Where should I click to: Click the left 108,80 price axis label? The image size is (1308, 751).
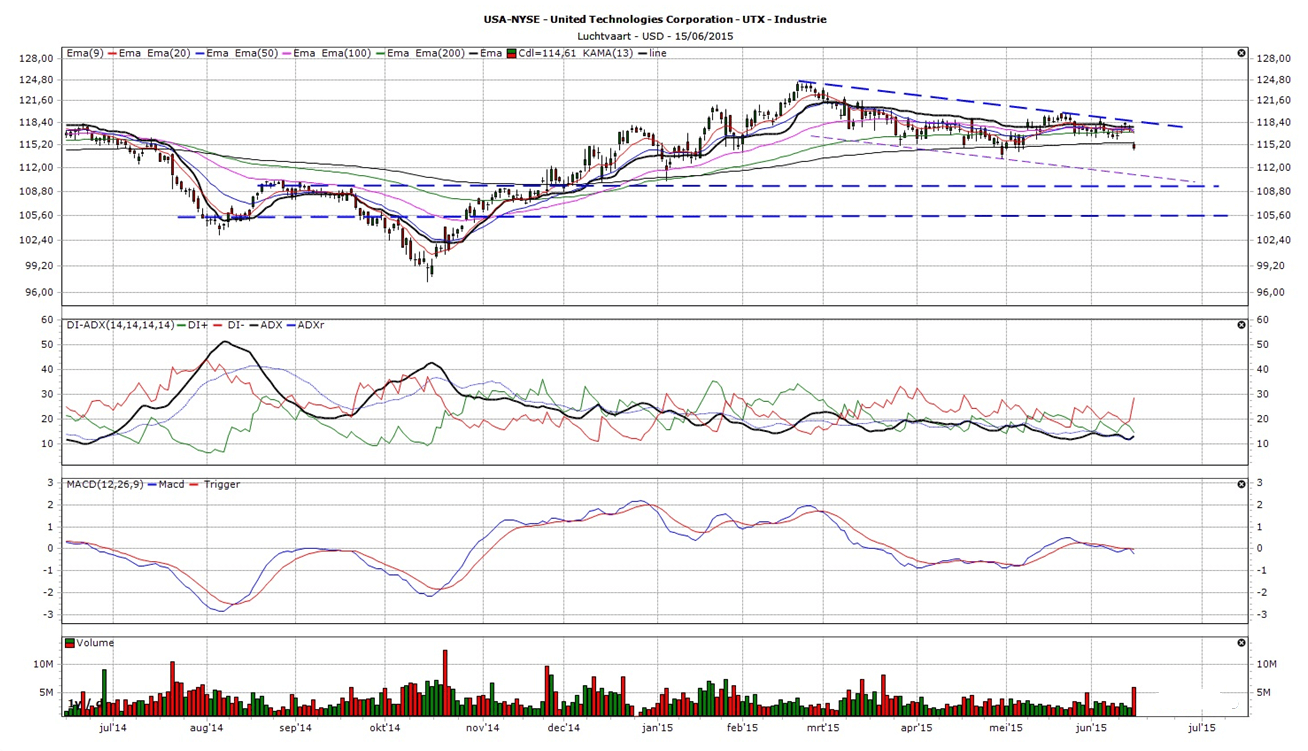coord(35,191)
